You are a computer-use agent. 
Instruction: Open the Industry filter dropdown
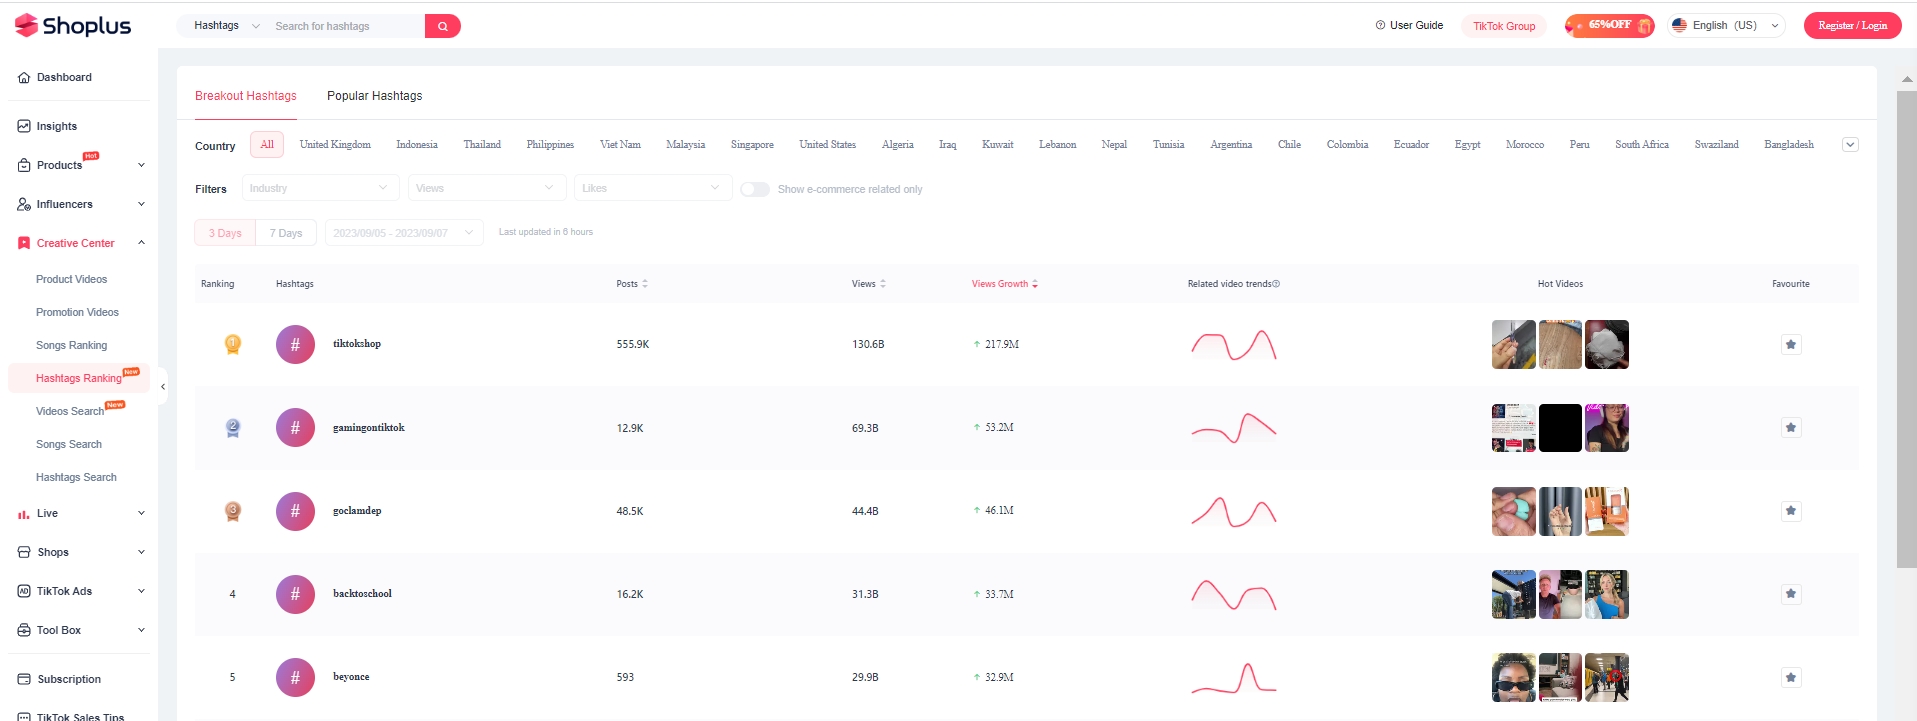(320, 188)
